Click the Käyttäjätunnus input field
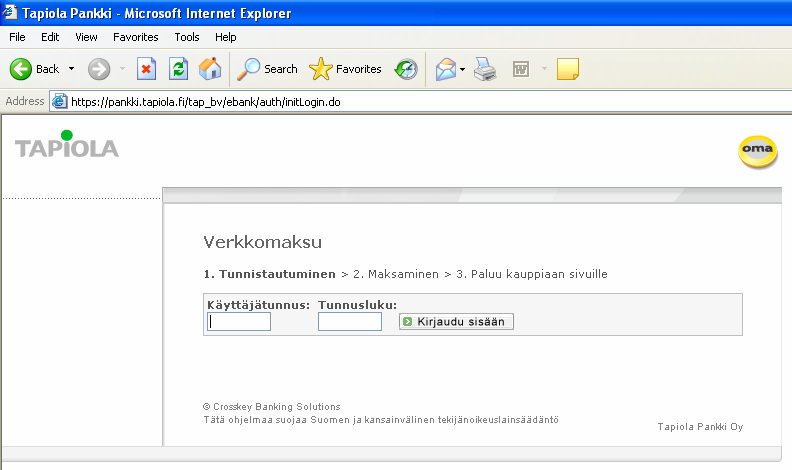This screenshot has width=792, height=470. pyautogui.click(x=239, y=322)
